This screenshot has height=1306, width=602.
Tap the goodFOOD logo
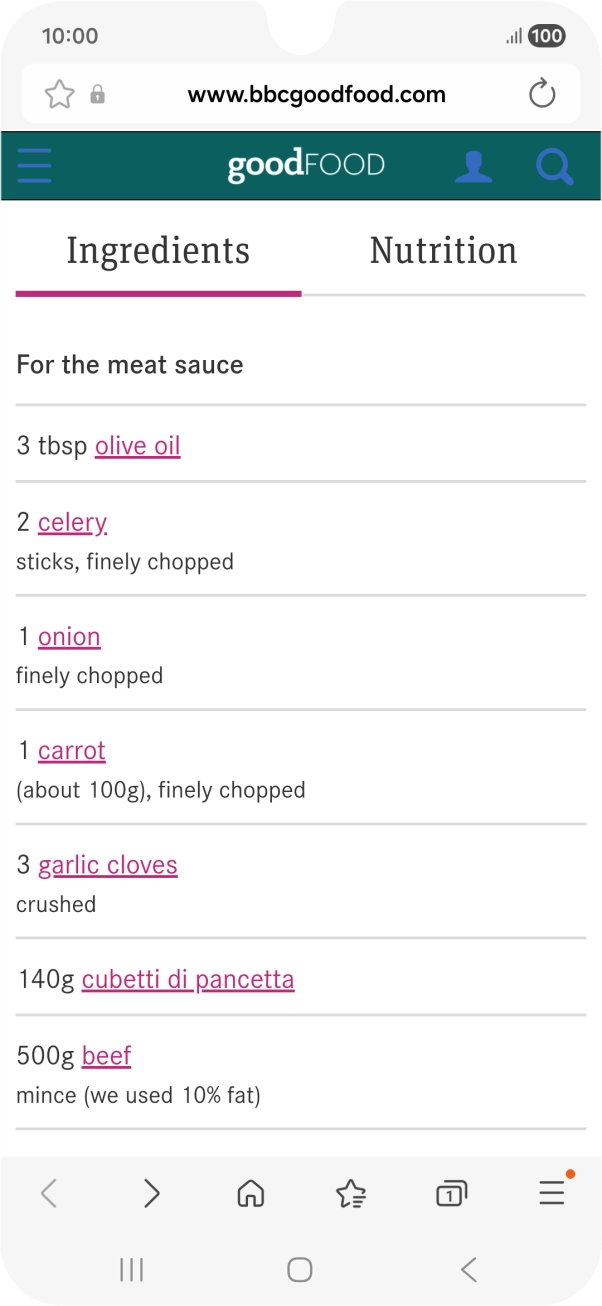click(305, 166)
